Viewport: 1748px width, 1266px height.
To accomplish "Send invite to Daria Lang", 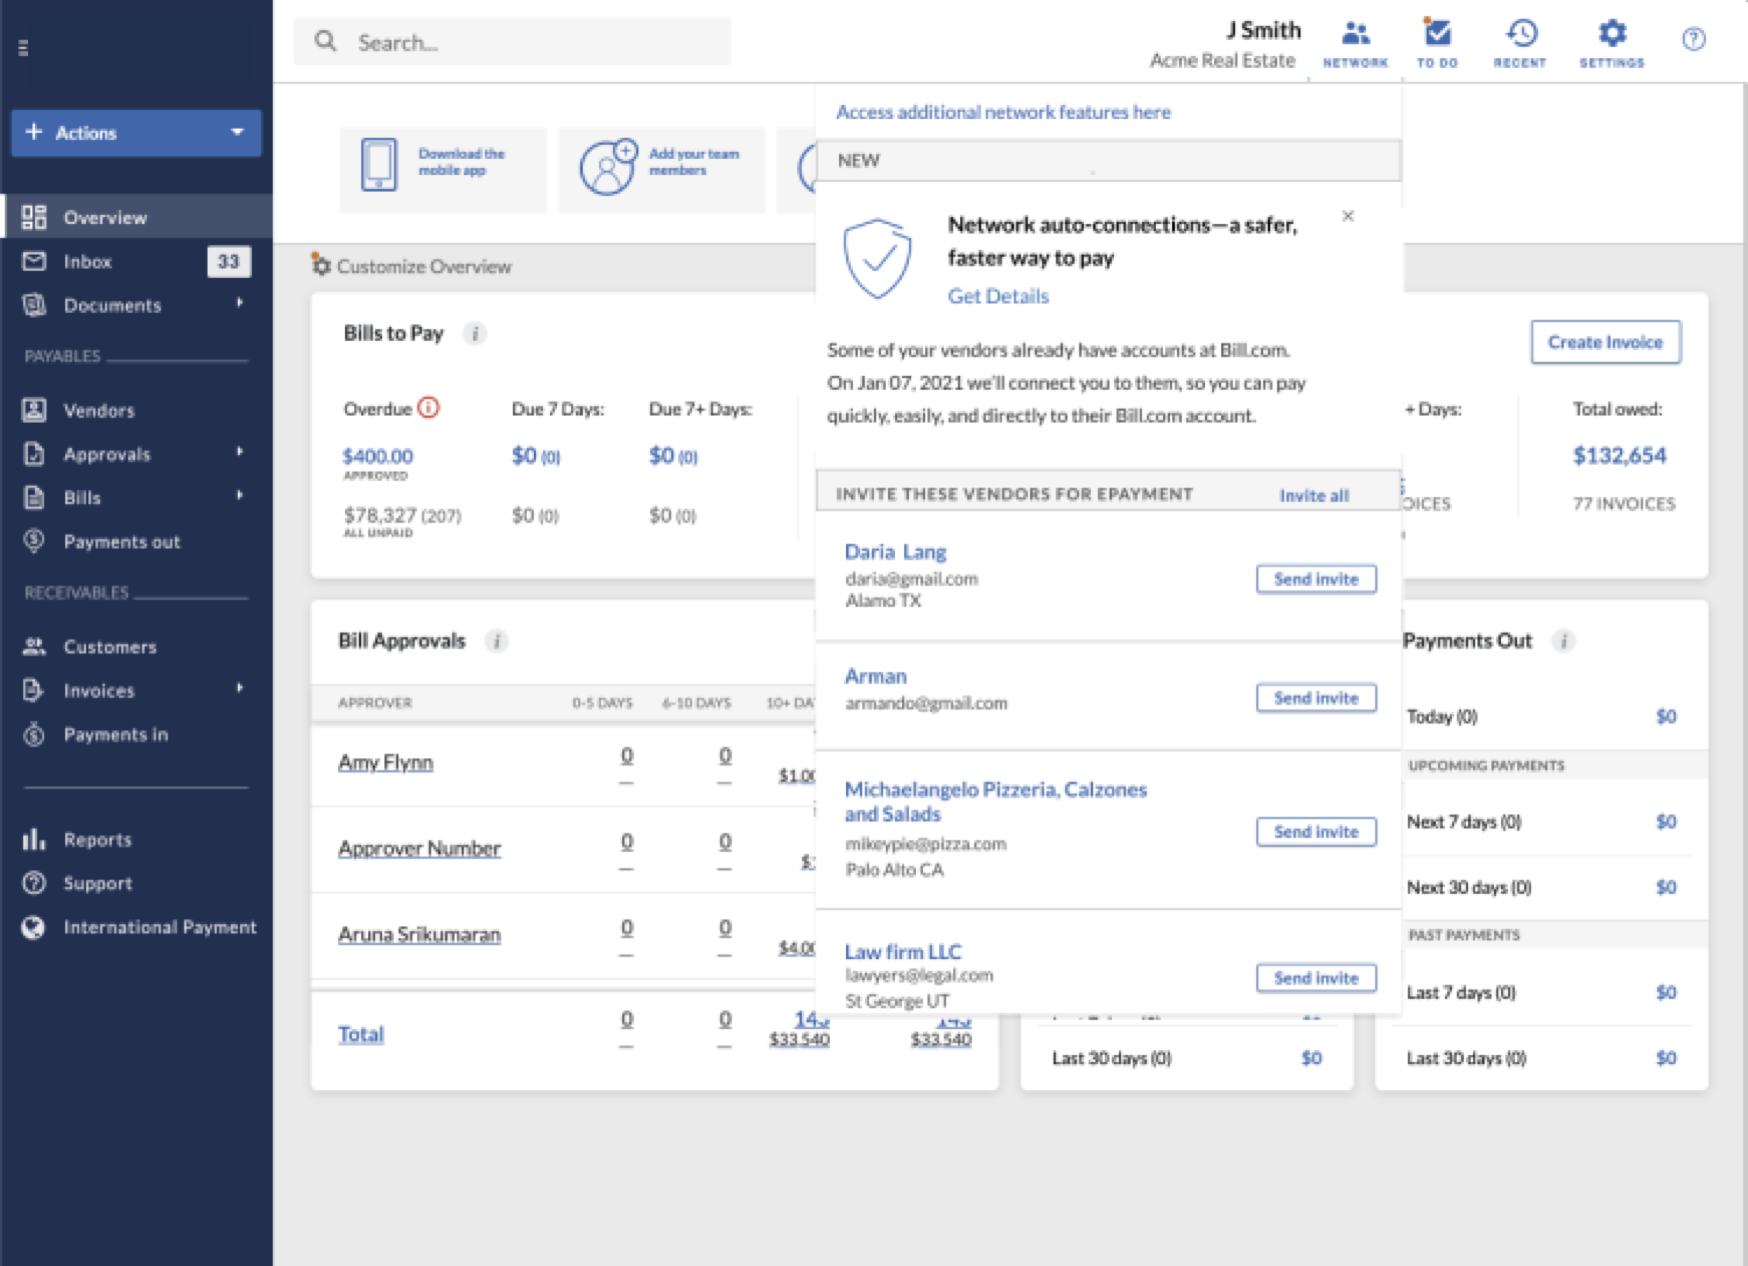I will click(1315, 579).
